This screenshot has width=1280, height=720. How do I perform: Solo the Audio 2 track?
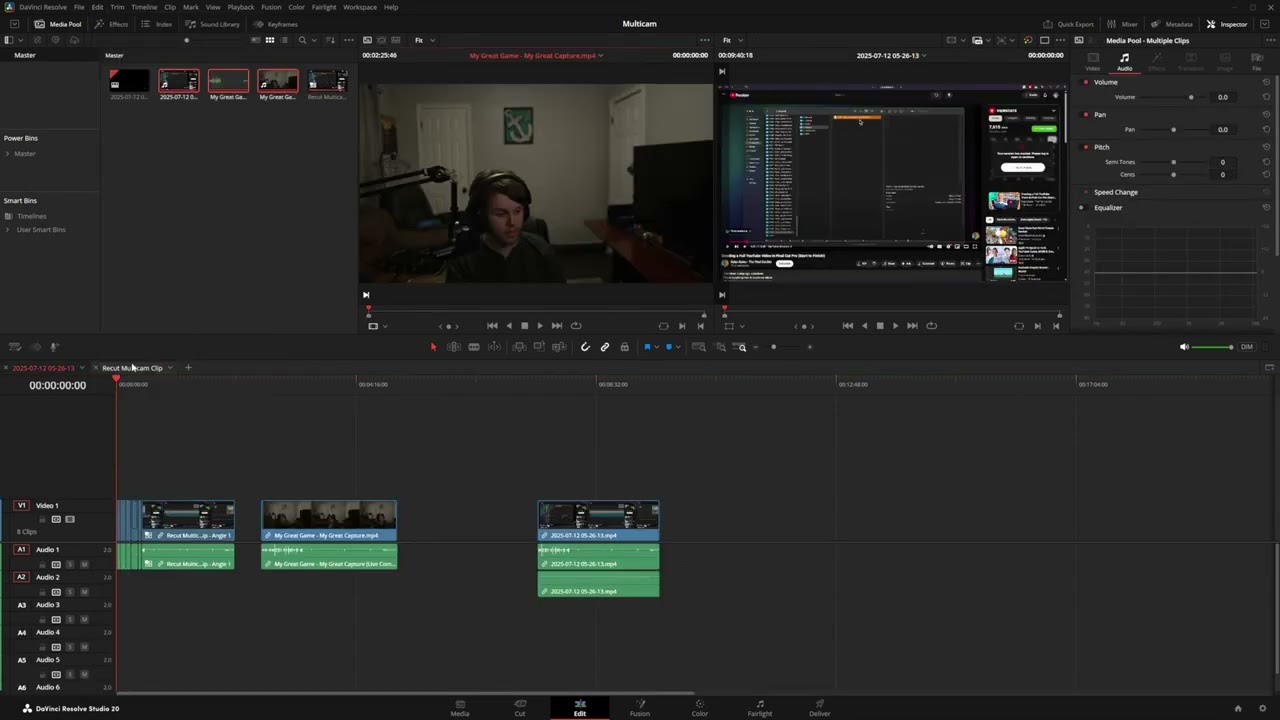[x=70, y=592]
